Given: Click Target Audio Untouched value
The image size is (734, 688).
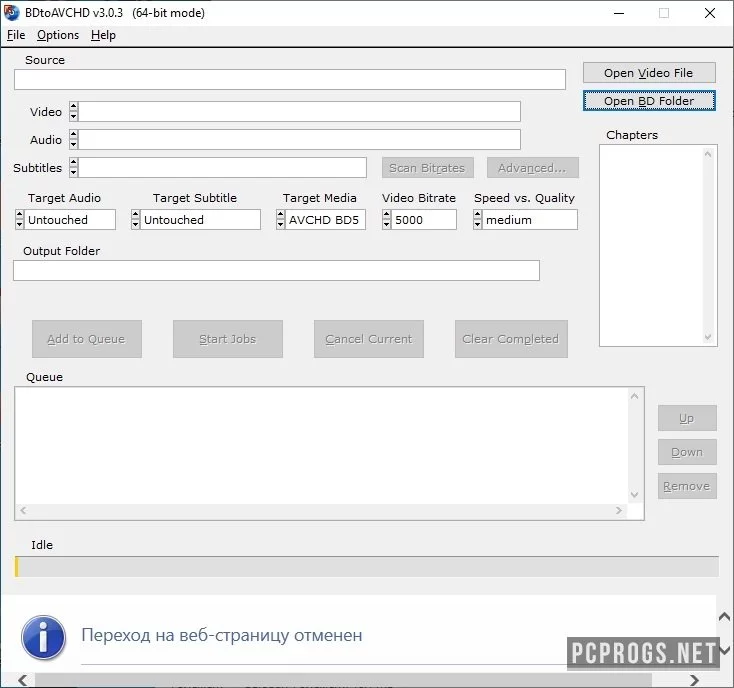Looking at the screenshot, I should click(69, 220).
